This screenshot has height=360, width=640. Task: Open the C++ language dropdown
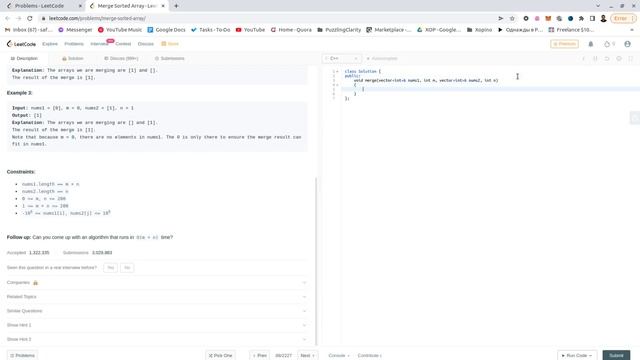341,58
